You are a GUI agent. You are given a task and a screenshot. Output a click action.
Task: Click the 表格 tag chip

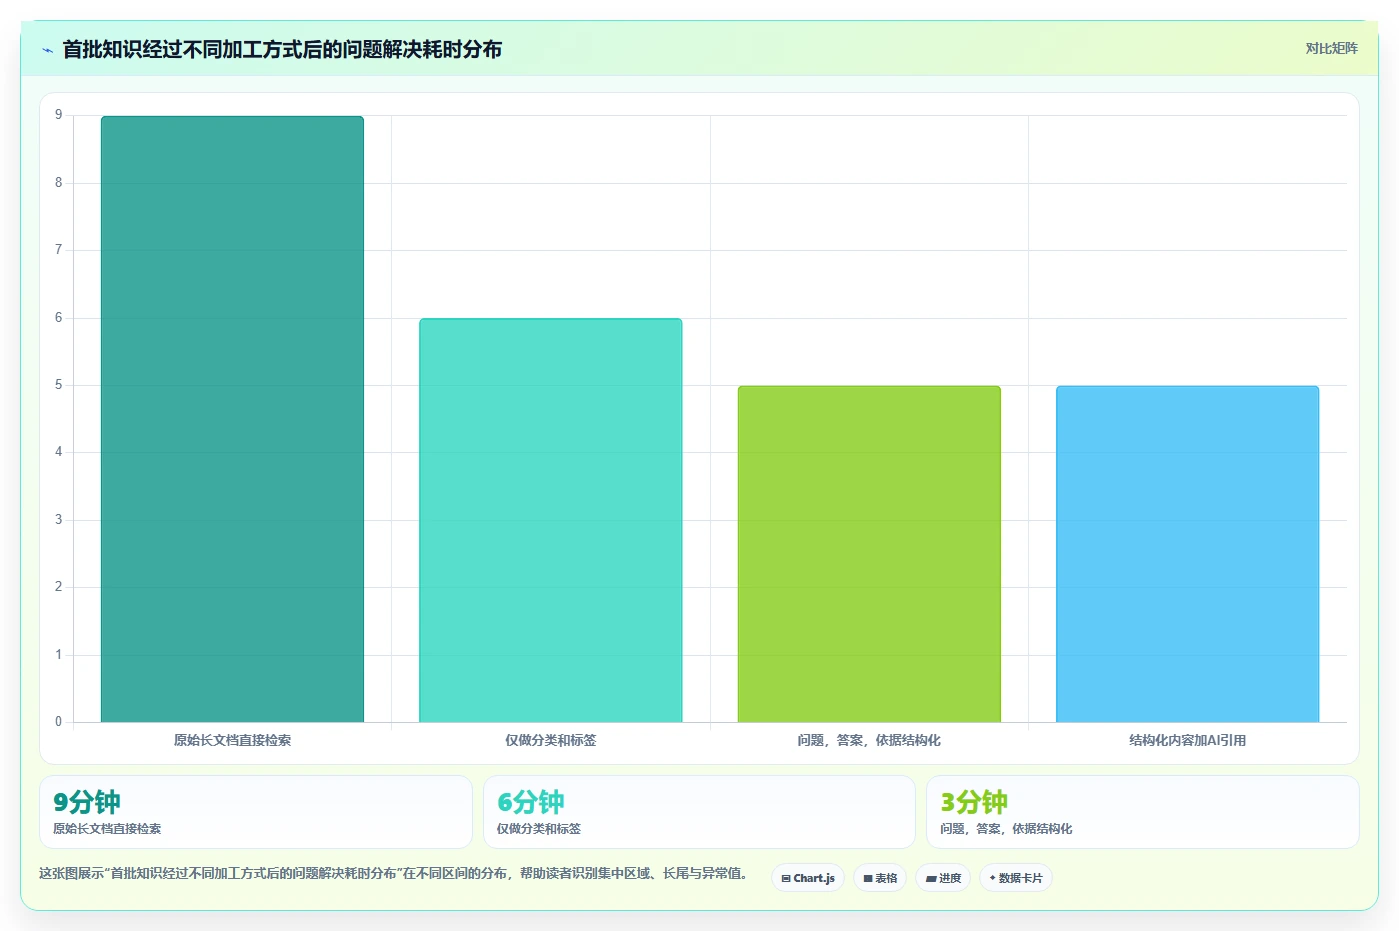pyautogui.click(x=880, y=878)
